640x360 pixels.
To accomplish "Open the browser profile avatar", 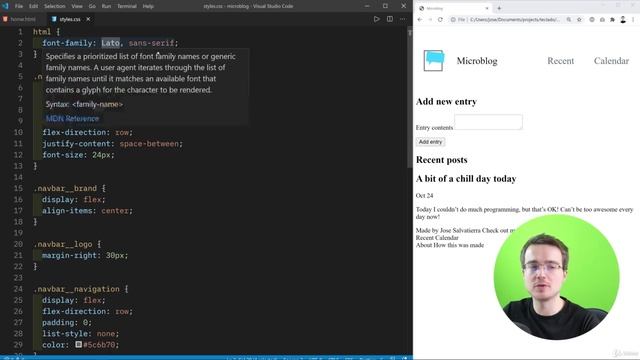I will click(x=623, y=20).
